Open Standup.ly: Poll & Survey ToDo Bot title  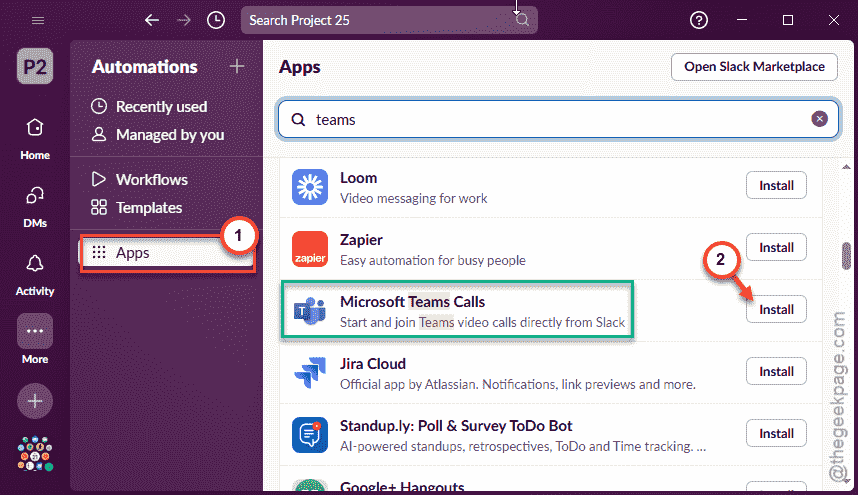(456, 426)
